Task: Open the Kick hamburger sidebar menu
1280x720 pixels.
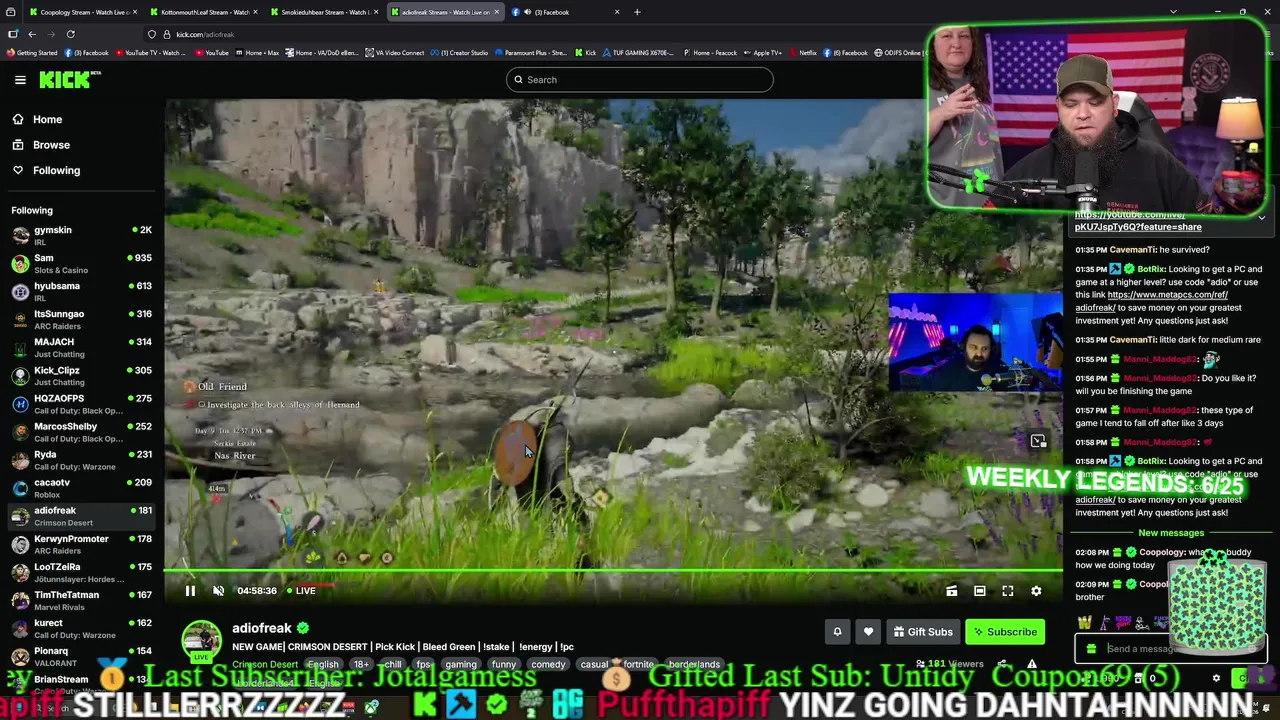Action: coord(20,80)
